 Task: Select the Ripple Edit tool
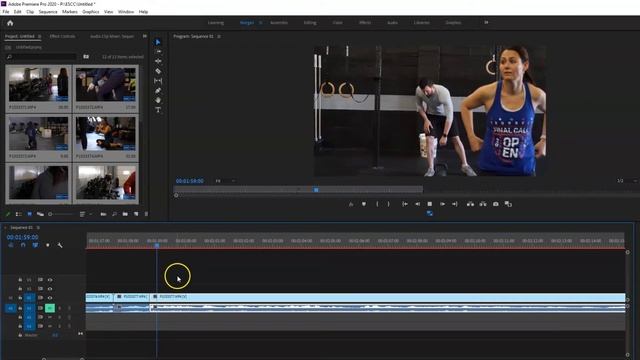coord(158,61)
